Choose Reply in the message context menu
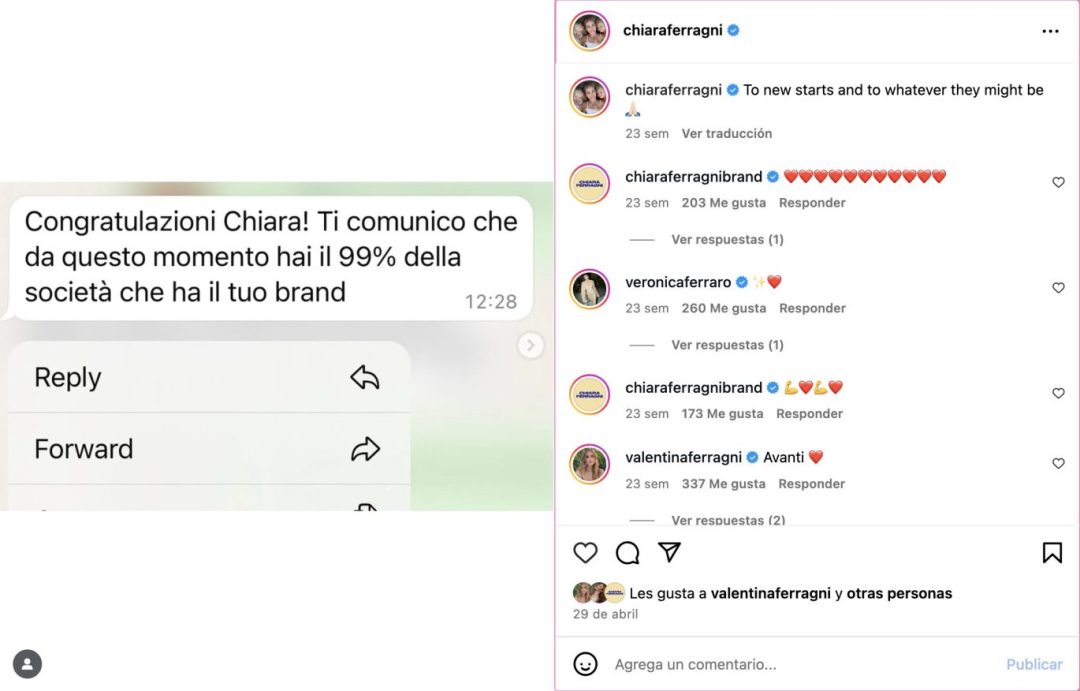 coord(209,378)
